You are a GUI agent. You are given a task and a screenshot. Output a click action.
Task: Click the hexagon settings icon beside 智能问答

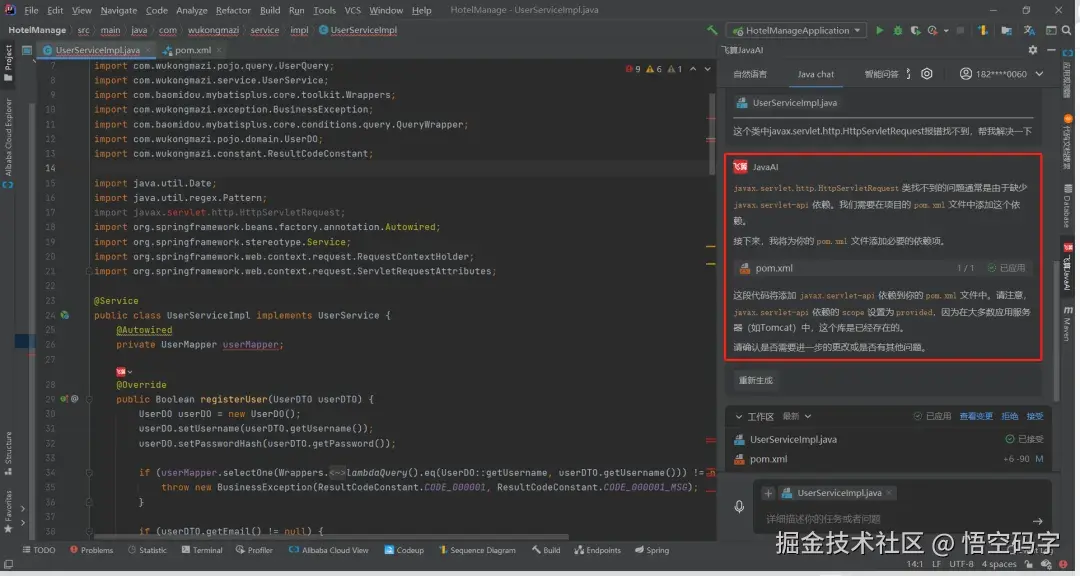point(927,74)
